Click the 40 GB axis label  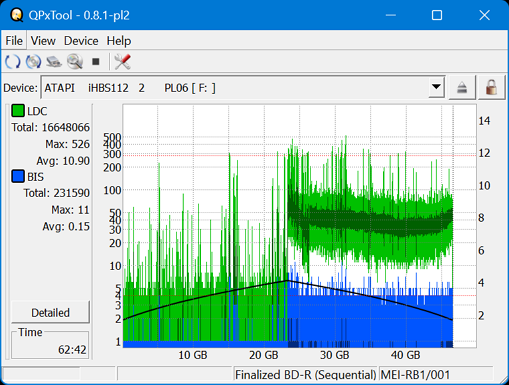tap(406, 355)
